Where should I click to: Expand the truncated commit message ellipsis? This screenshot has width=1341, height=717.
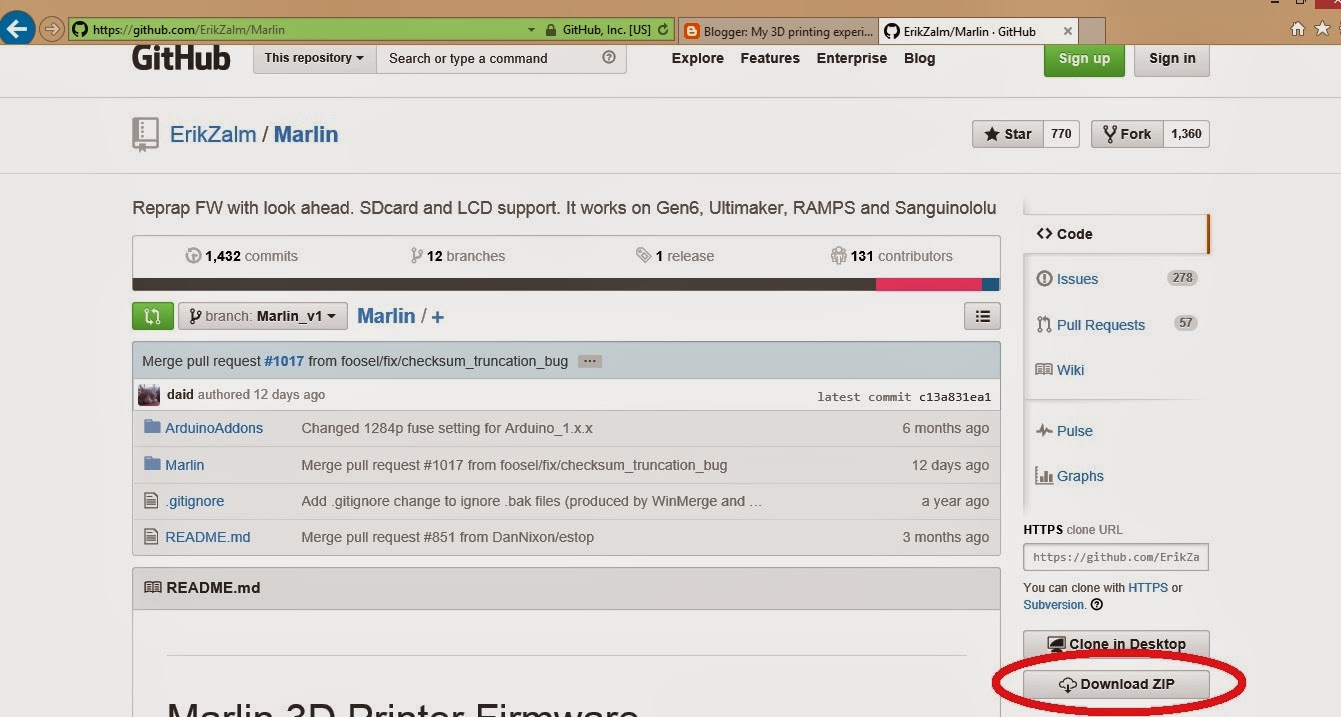[589, 360]
